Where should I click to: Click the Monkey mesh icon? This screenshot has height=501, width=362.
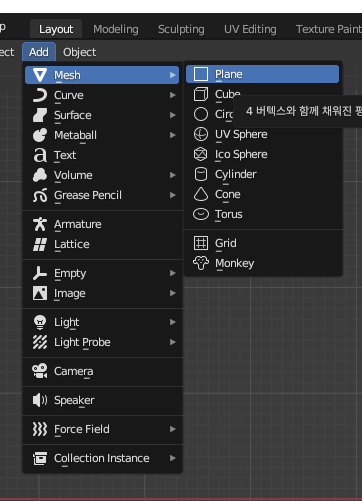[201, 263]
